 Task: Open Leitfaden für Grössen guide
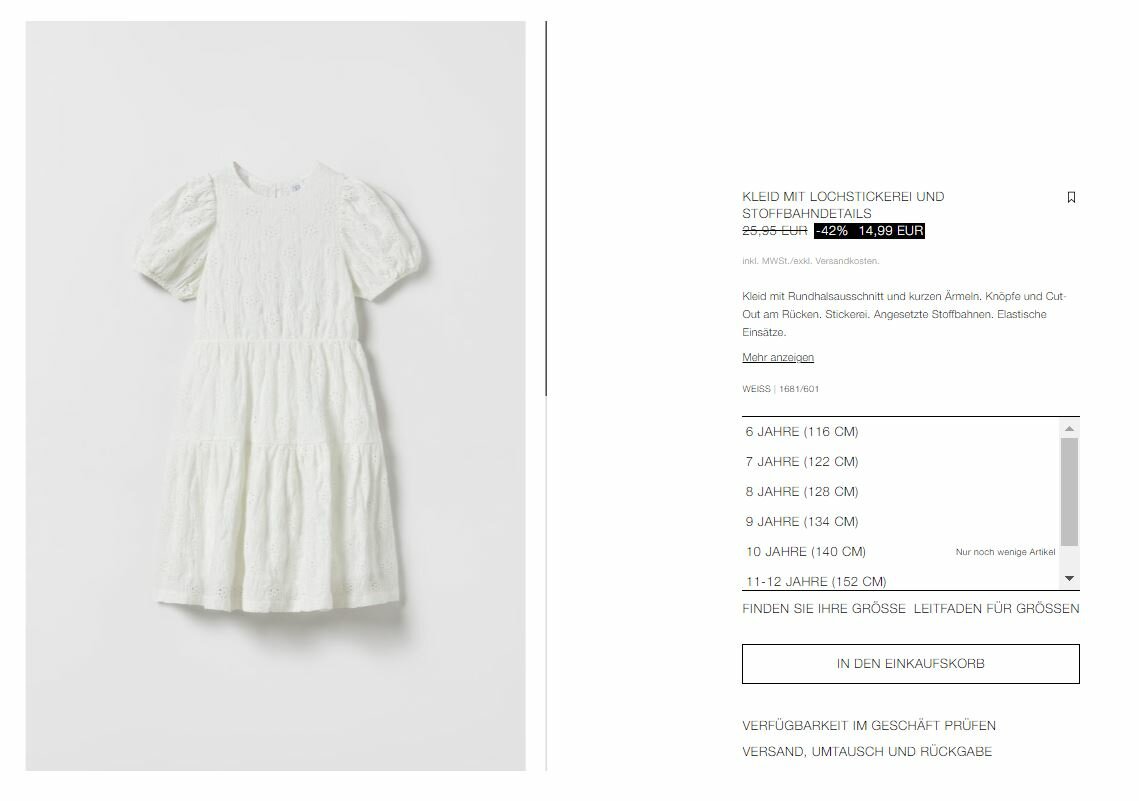point(996,609)
